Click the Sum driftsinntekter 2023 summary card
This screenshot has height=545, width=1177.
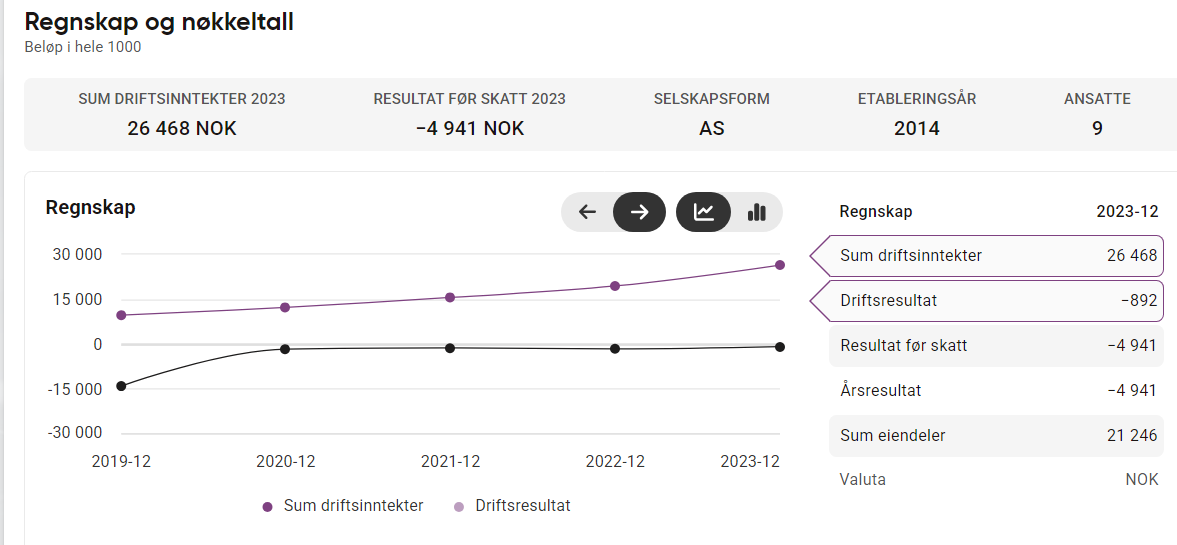tap(182, 114)
